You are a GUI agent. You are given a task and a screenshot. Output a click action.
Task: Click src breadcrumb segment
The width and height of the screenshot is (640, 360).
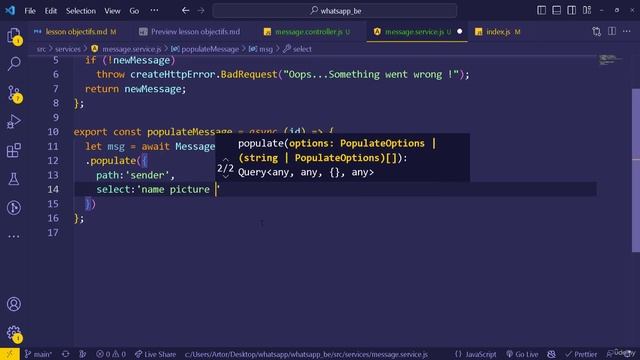(41, 49)
